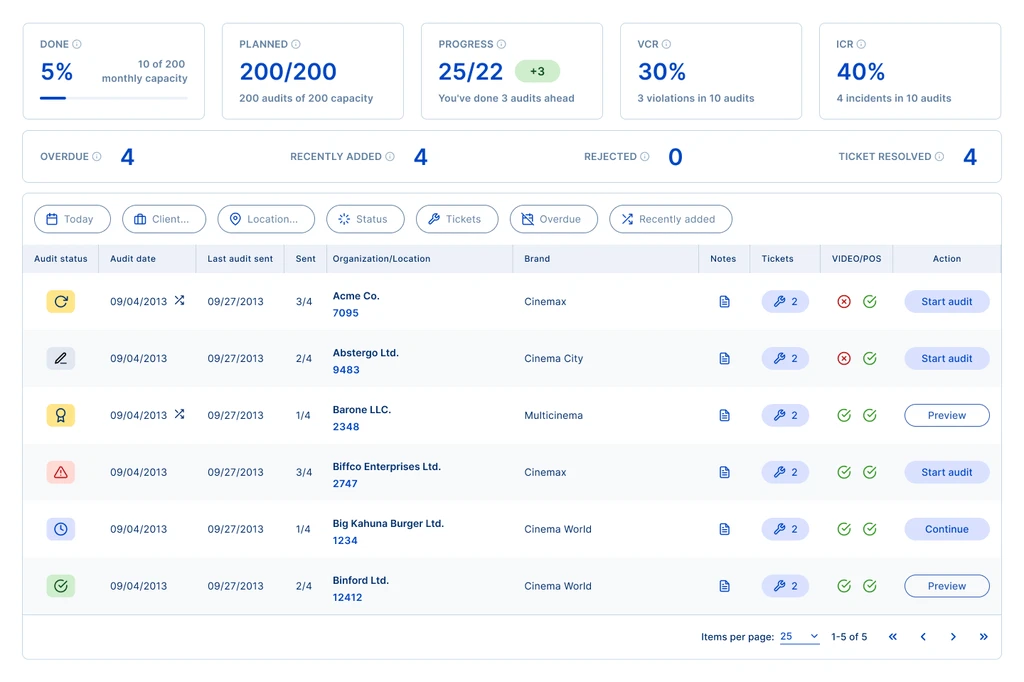Open the tickets badge for Binford Ltd.
This screenshot has width=1024, height=682.
(785, 585)
